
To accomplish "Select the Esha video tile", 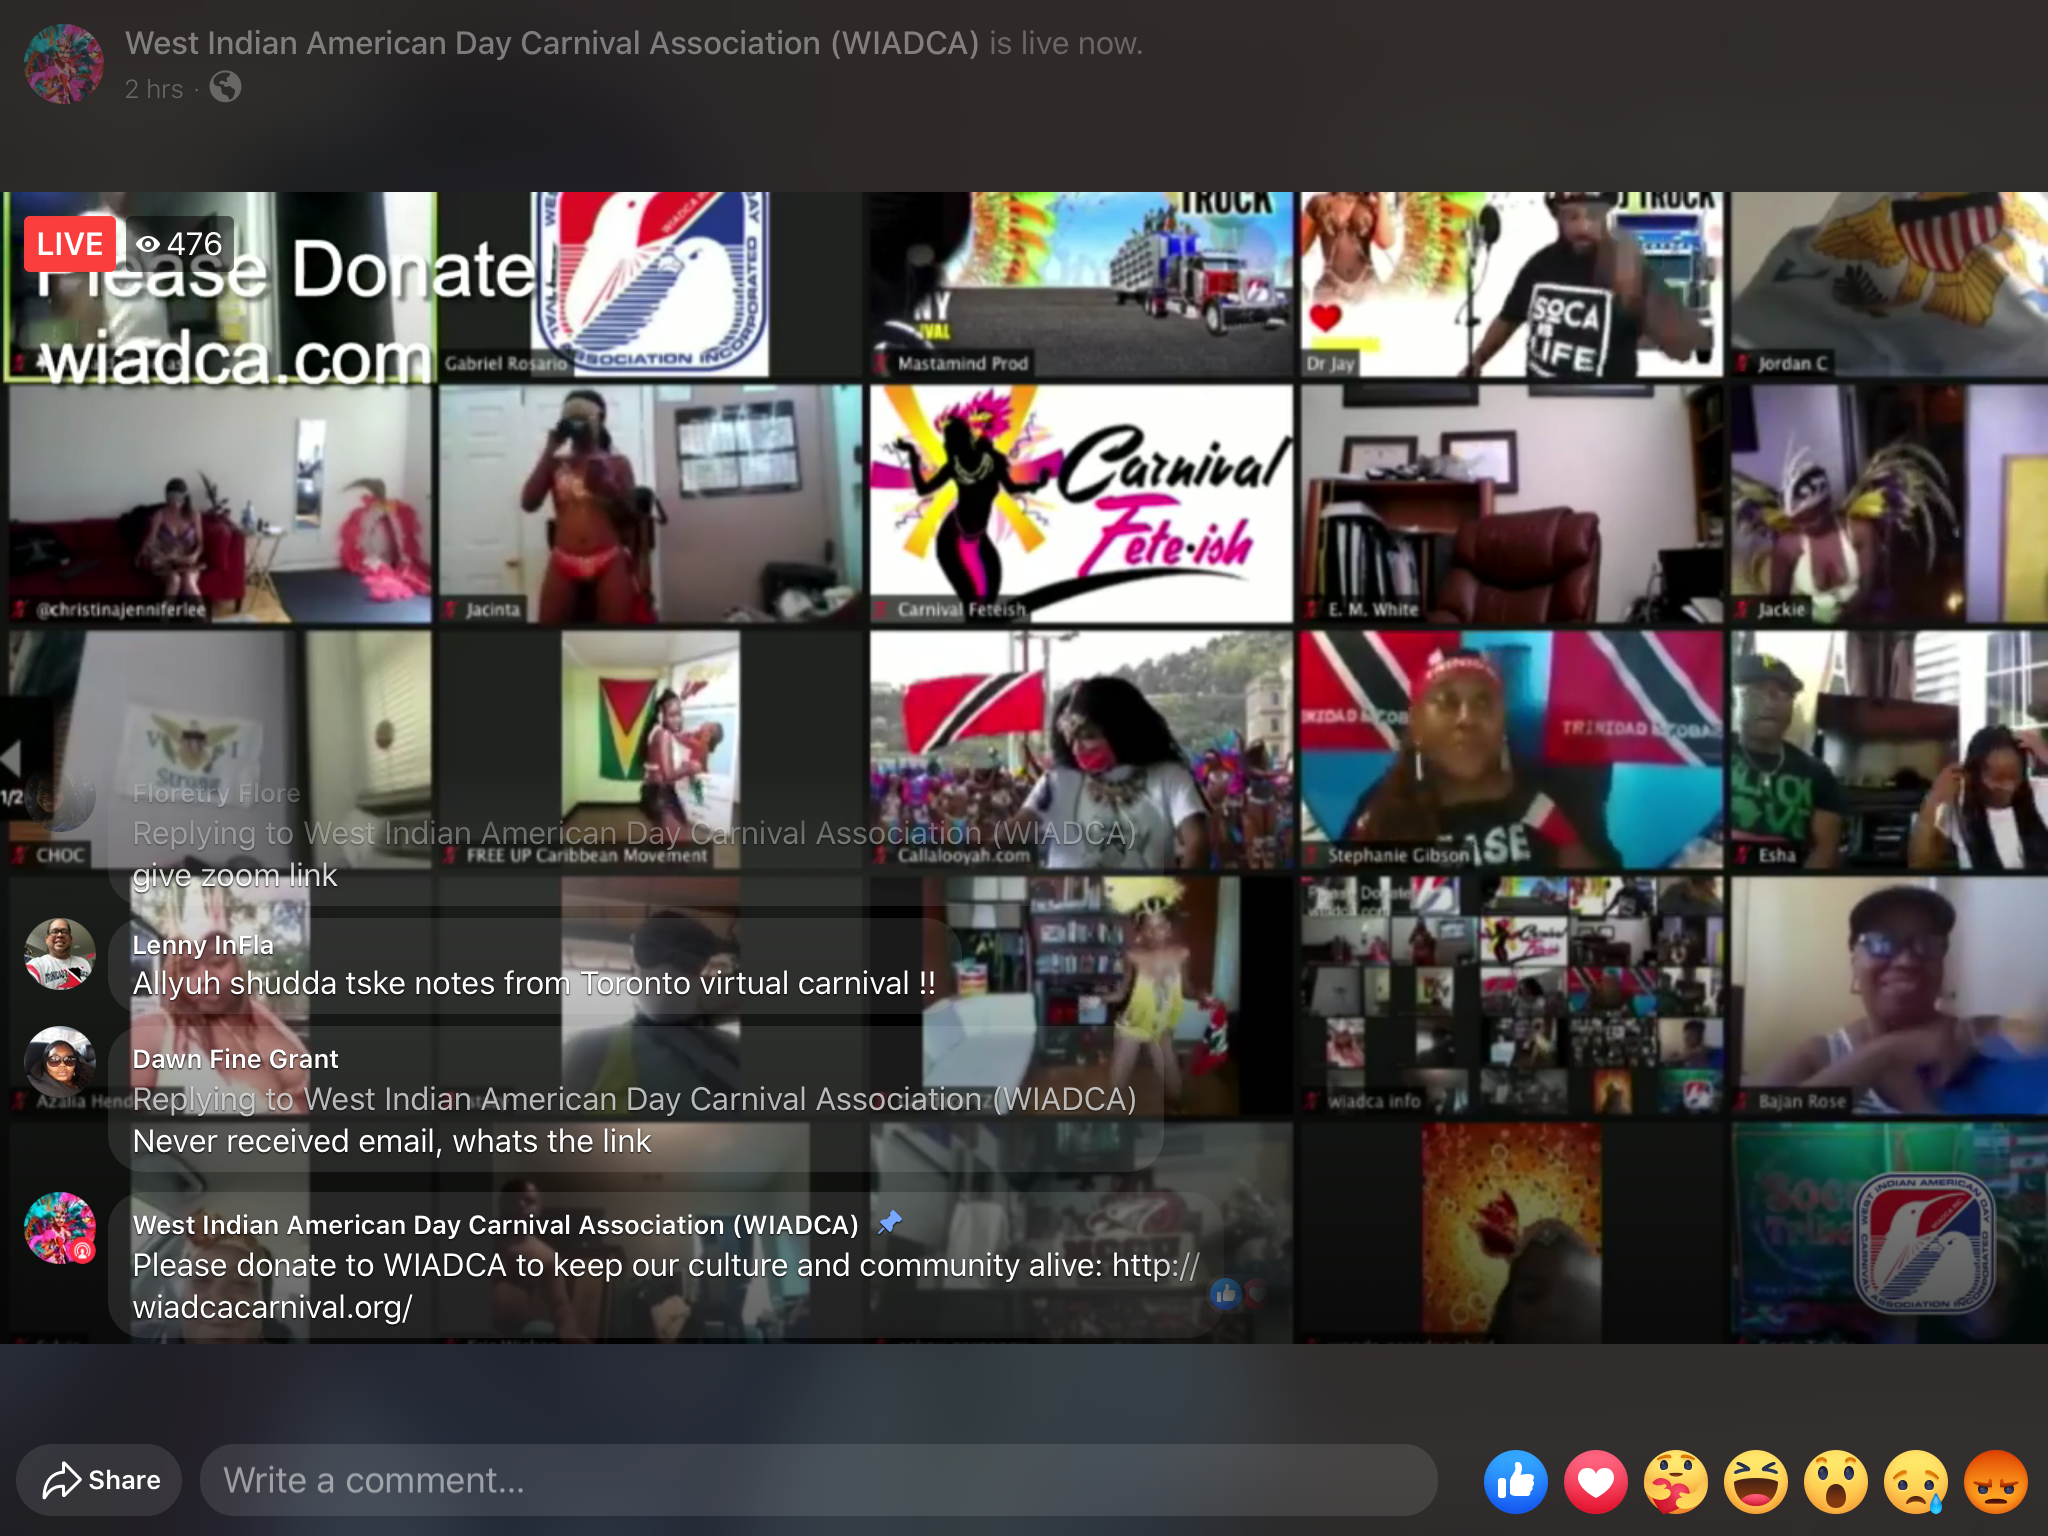I will 1889,750.
